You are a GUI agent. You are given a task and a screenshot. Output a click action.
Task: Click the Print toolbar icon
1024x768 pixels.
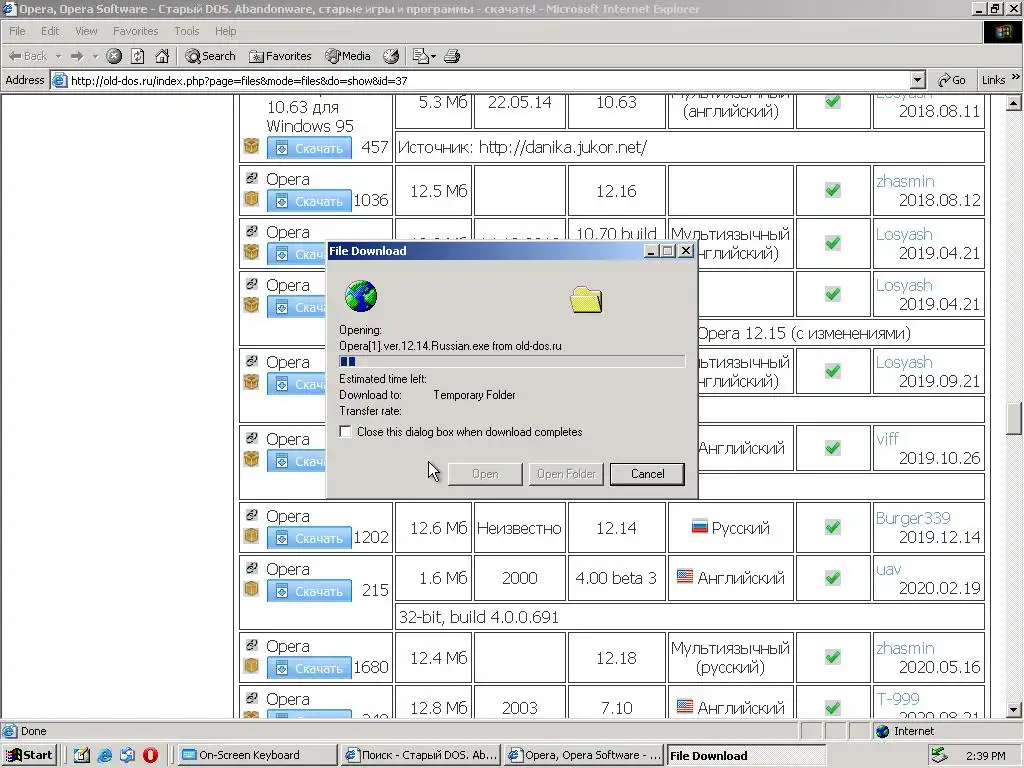(452, 56)
